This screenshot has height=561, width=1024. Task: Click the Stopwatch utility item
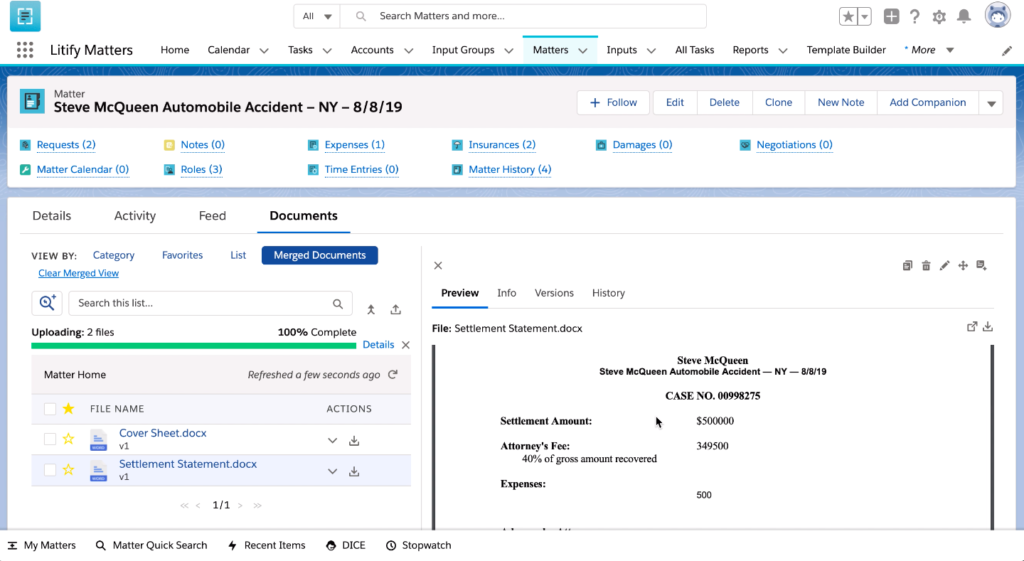[419, 545]
